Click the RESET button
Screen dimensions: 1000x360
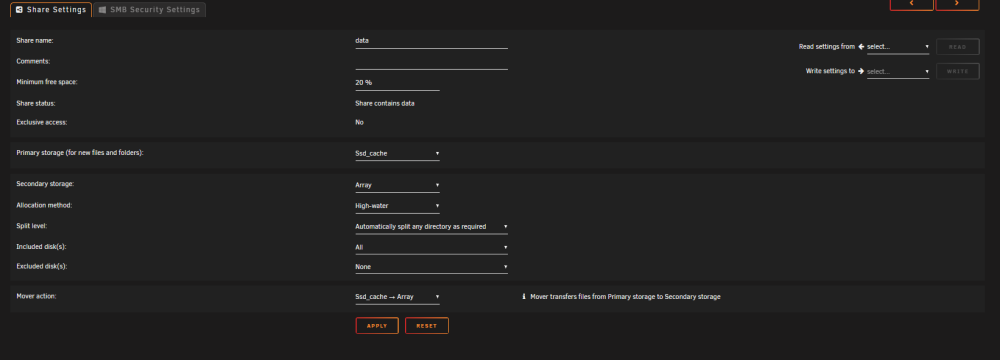(x=427, y=326)
